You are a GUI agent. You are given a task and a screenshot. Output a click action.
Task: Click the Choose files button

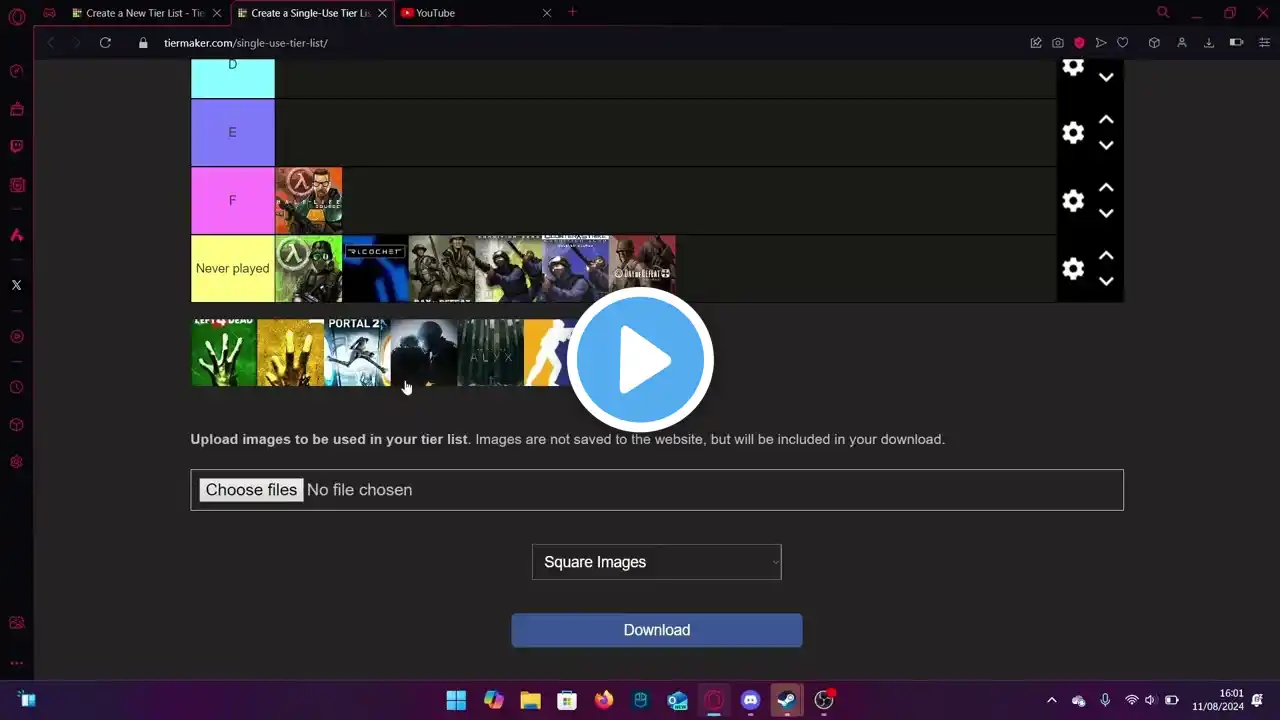coord(251,490)
